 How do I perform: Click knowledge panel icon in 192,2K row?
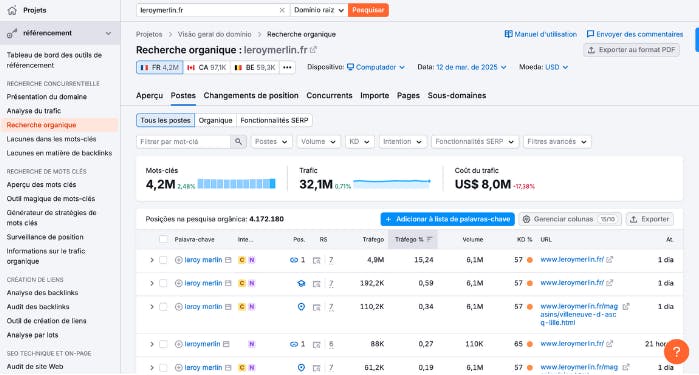coord(301,283)
